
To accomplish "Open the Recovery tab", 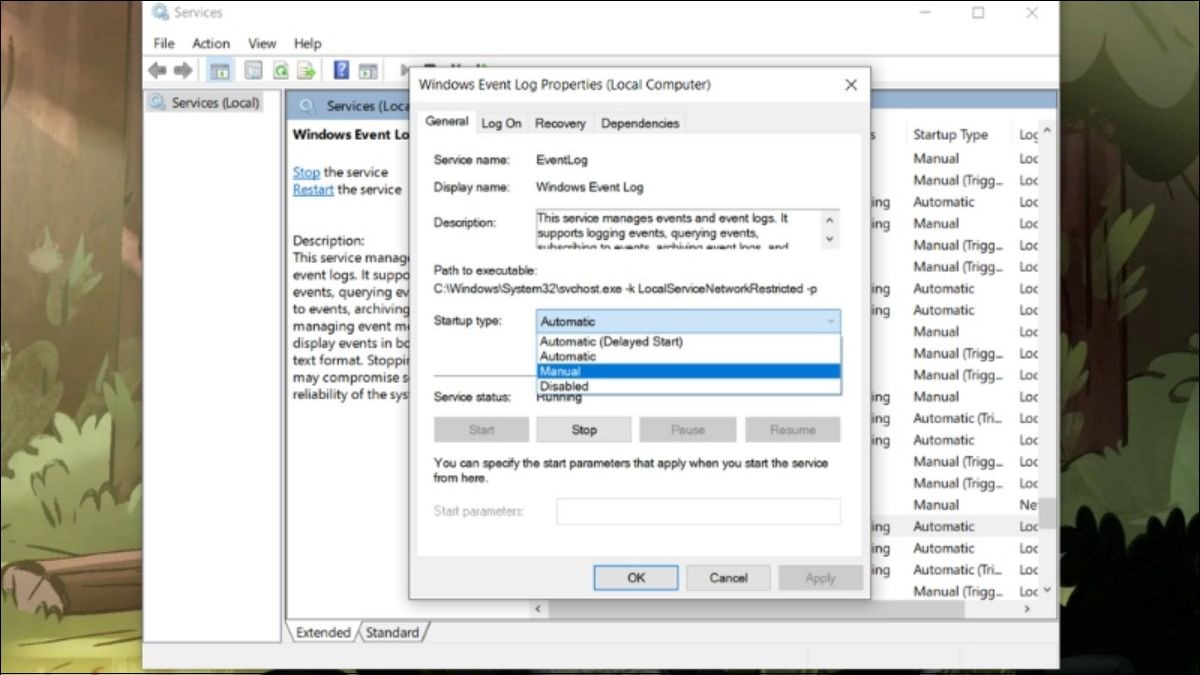I will pyautogui.click(x=560, y=123).
